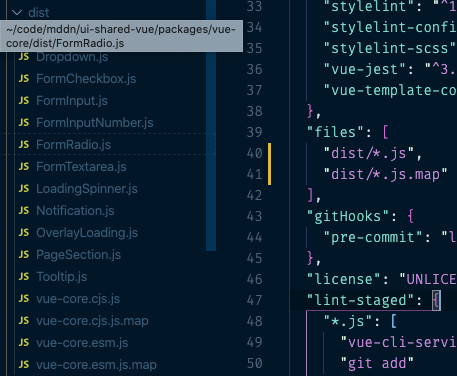
Task: Click the JS icon next to vue-core.esm.js
Action: [x=24, y=343]
